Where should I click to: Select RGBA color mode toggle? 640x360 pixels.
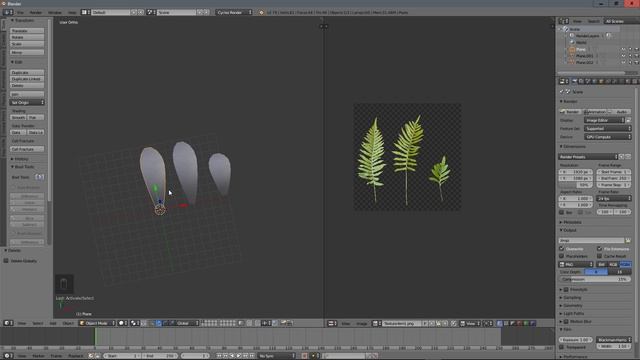coord(625,264)
